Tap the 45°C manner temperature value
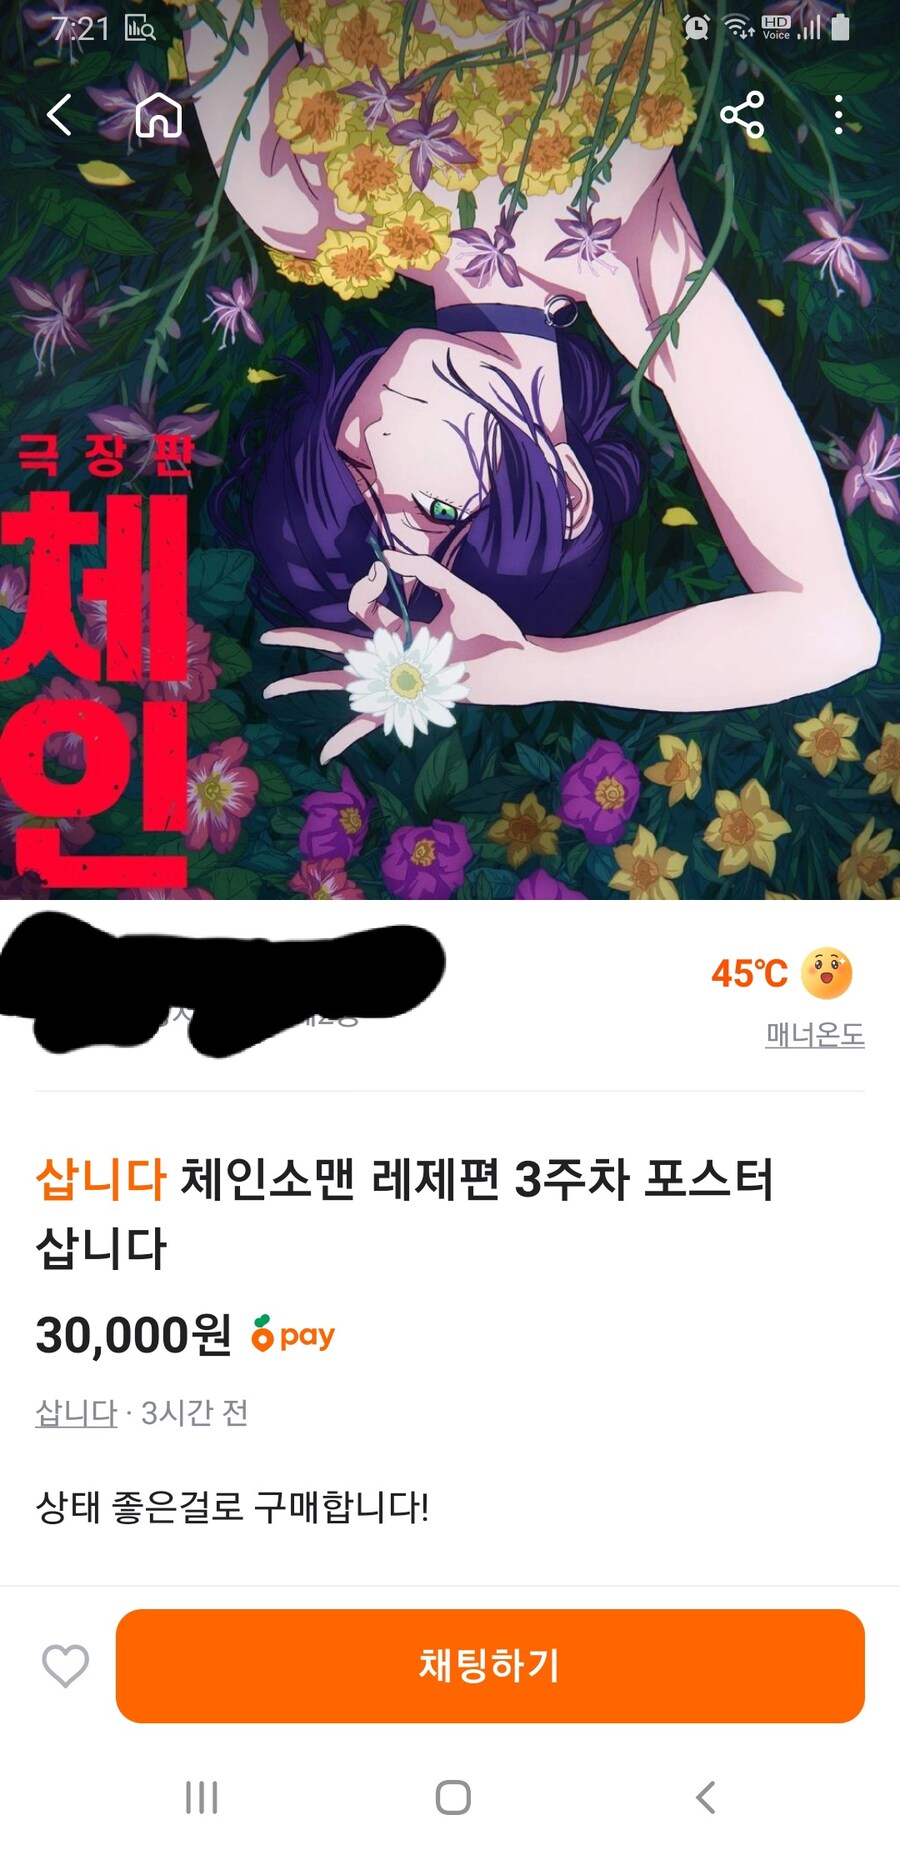 pos(749,973)
